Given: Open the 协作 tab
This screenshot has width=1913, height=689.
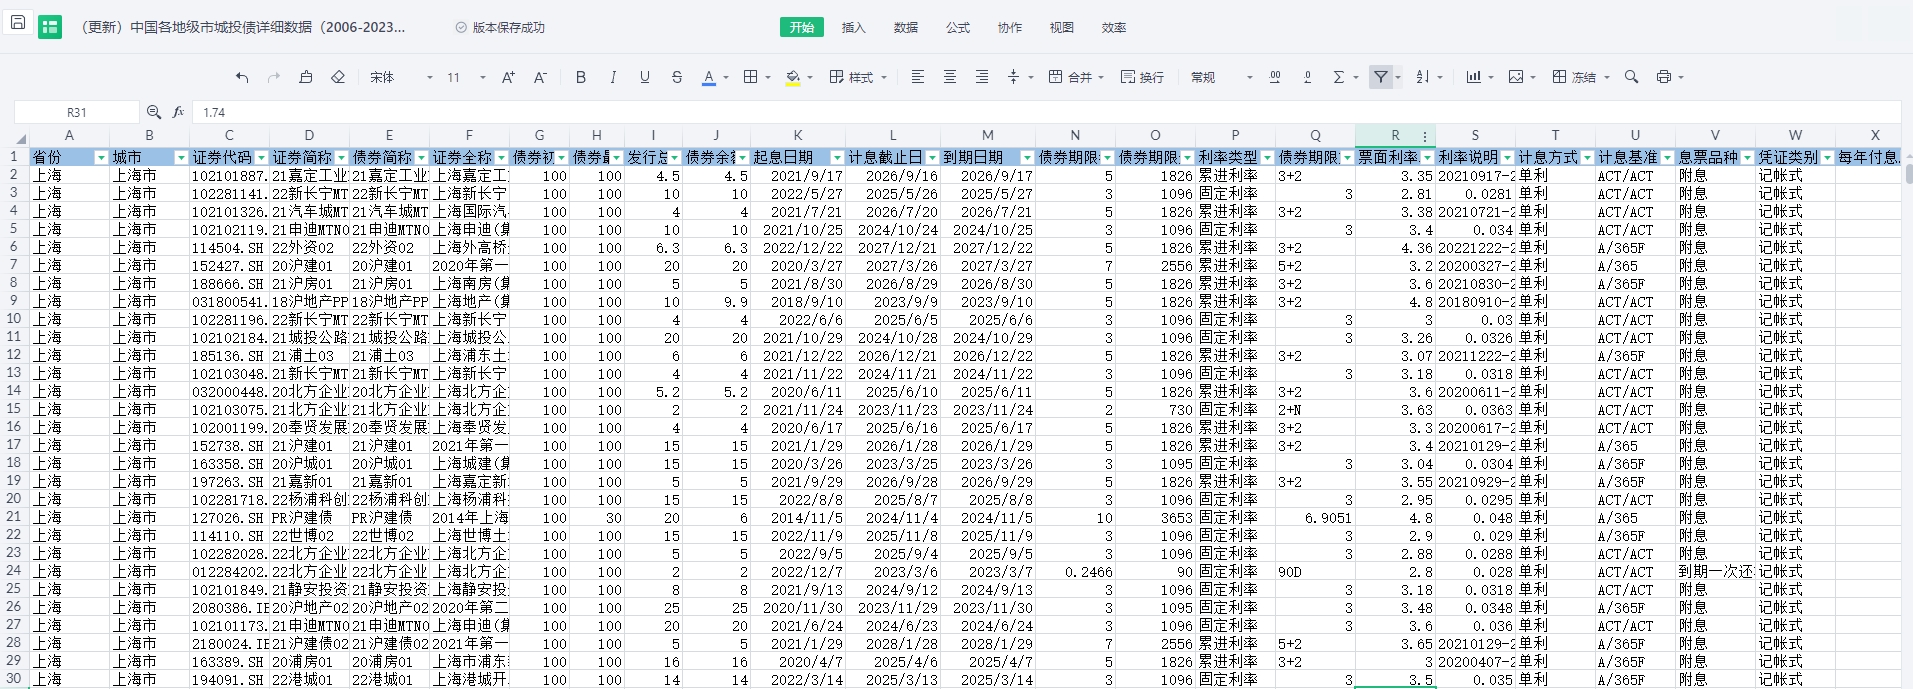Looking at the screenshot, I should 1010,27.
